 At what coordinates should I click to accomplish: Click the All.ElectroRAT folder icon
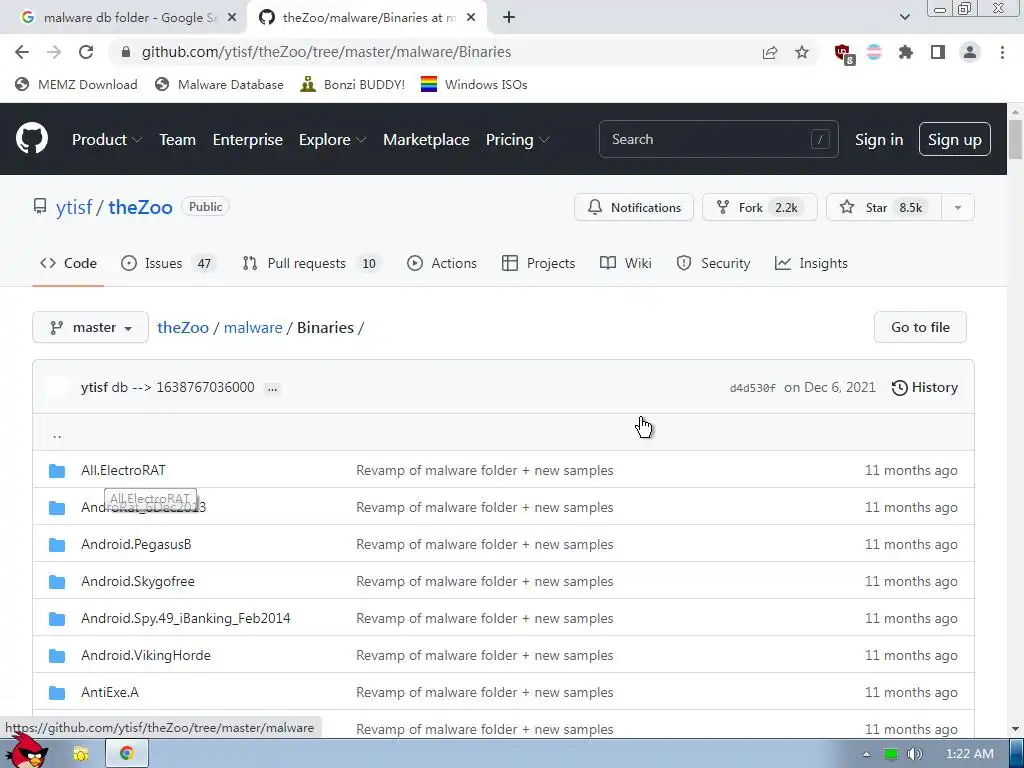pyautogui.click(x=57, y=470)
